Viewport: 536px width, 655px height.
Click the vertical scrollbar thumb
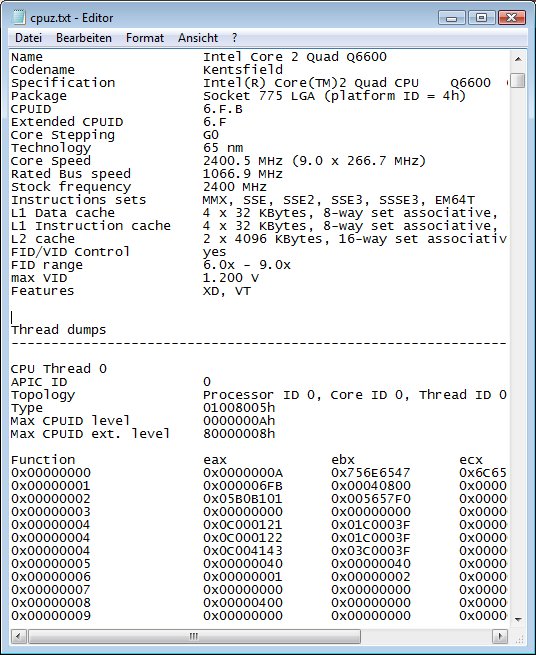click(x=518, y=81)
